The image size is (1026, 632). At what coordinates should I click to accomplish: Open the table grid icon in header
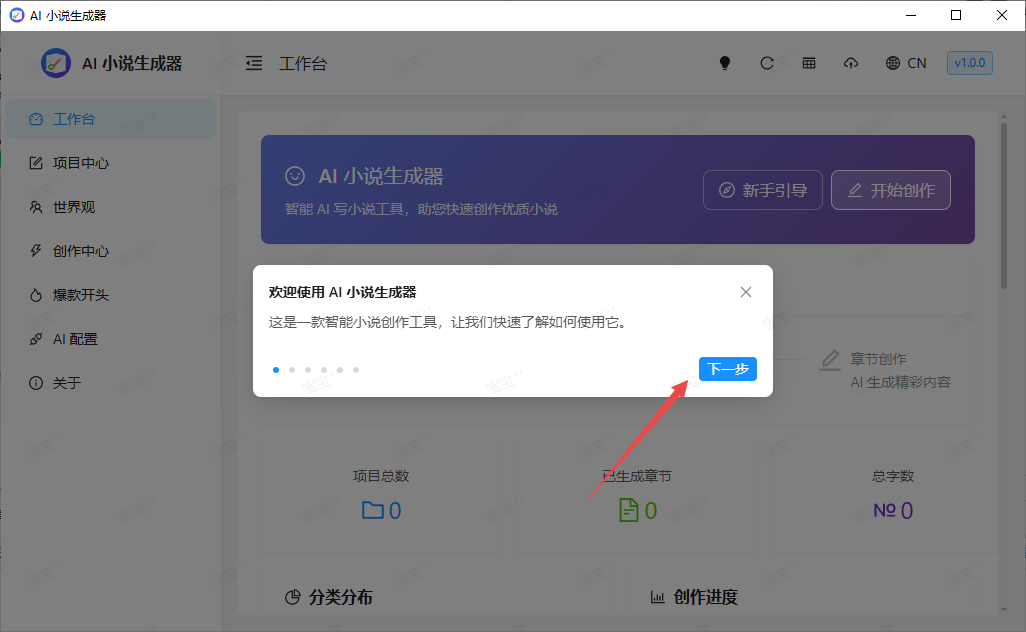pyautogui.click(x=809, y=63)
